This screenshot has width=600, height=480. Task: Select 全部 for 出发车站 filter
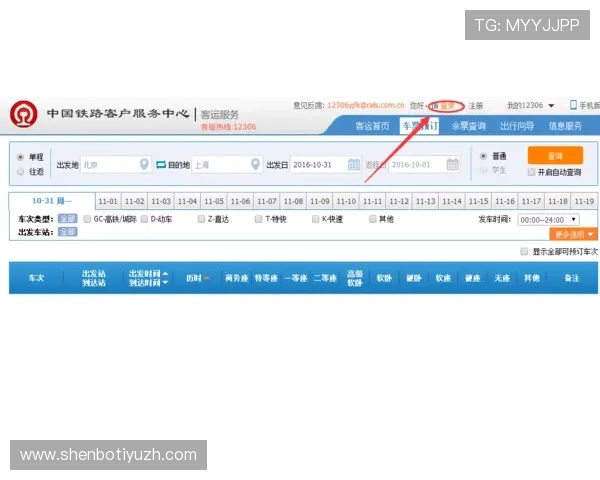tap(68, 232)
